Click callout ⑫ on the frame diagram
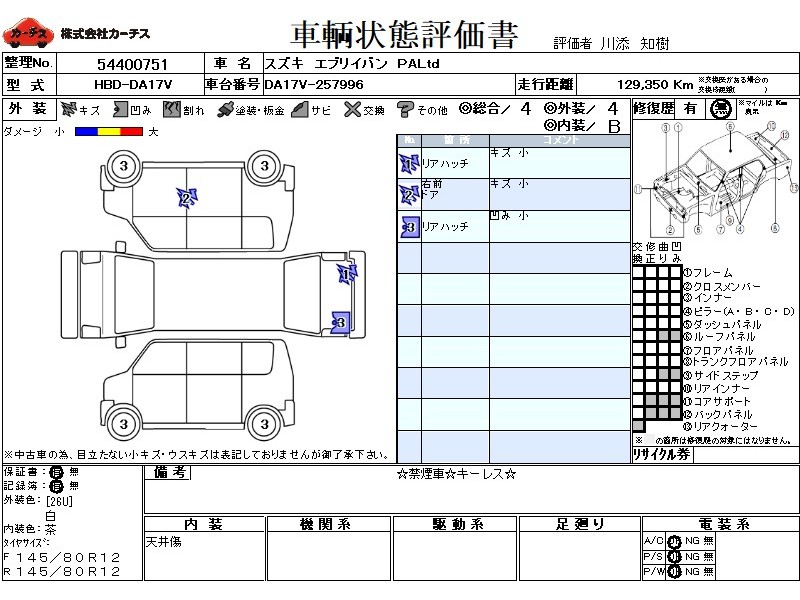 pos(785,134)
